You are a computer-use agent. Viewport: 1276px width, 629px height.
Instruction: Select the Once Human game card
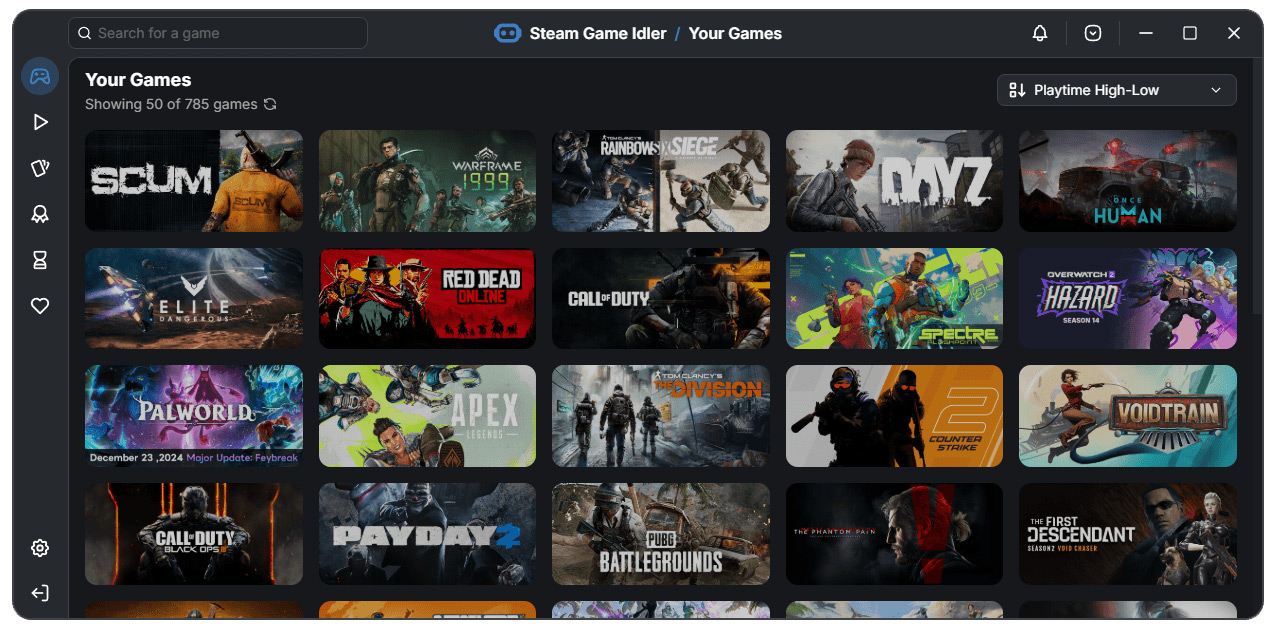point(1128,181)
